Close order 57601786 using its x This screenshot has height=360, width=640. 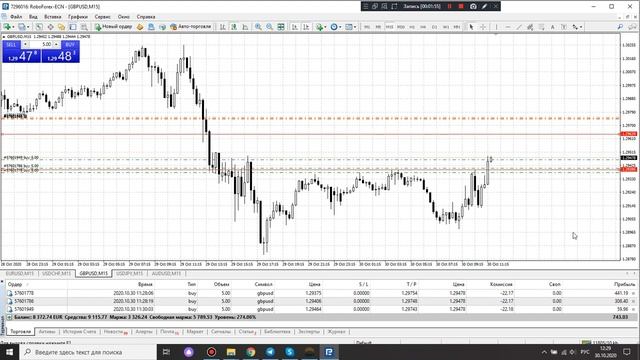pos(633,301)
